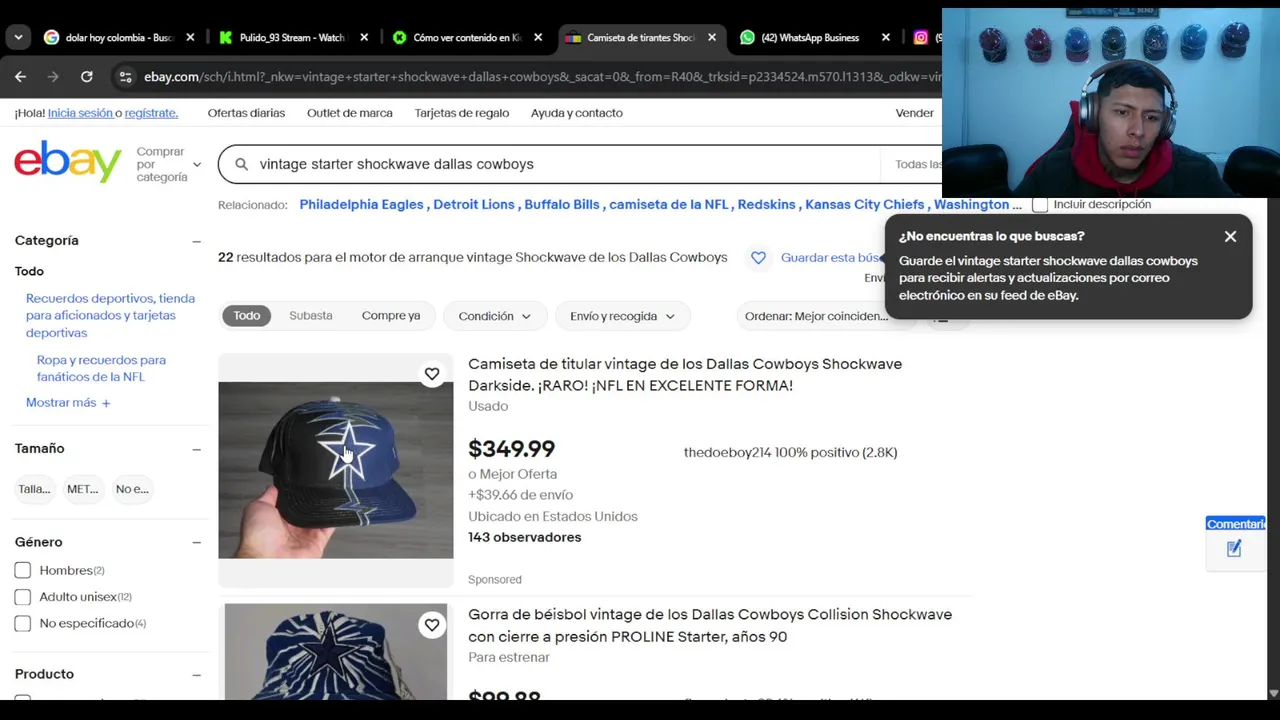Close the WhatsApp Business tab
Image resolution: width=1280 pixels, height=720 pixels.
coord(886,37)
